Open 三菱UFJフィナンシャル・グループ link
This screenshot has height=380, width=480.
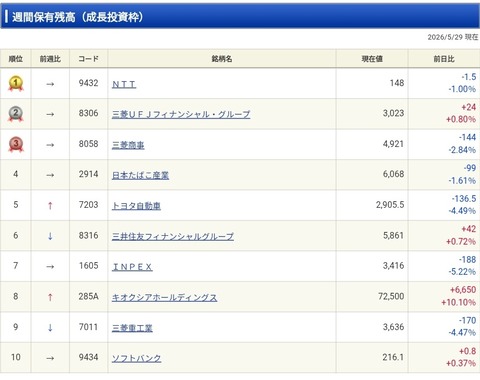[x=181, y=115]
